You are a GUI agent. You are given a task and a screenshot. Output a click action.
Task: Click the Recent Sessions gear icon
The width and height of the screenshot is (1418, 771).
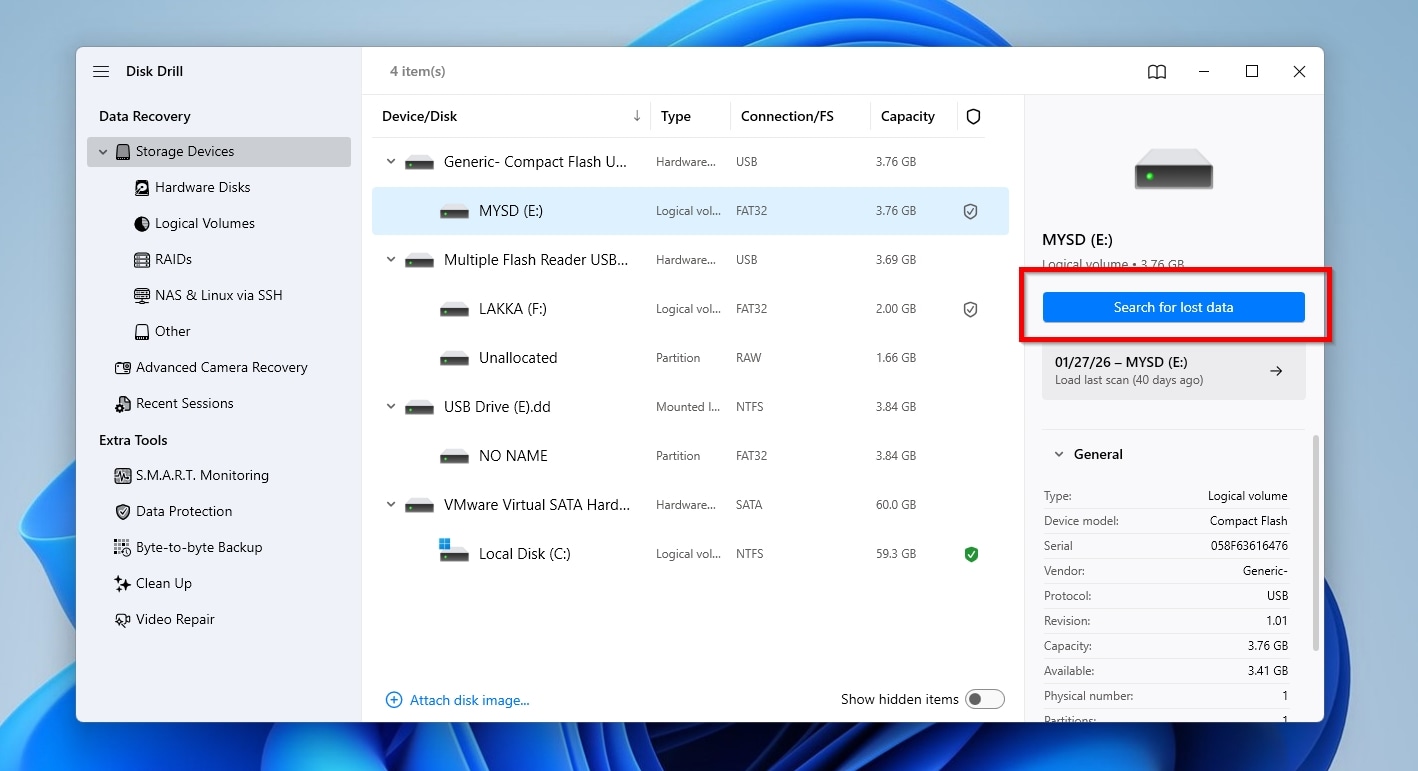(123, 404)
